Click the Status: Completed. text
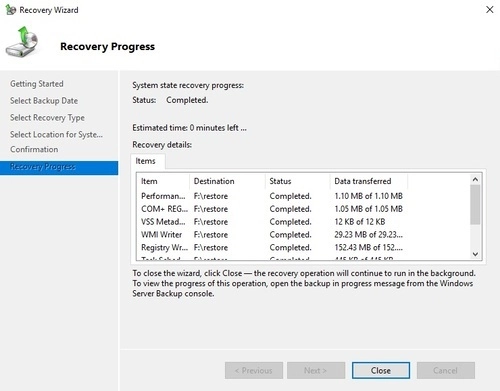This screenshot has height=391, width=500. pos(170,100)
